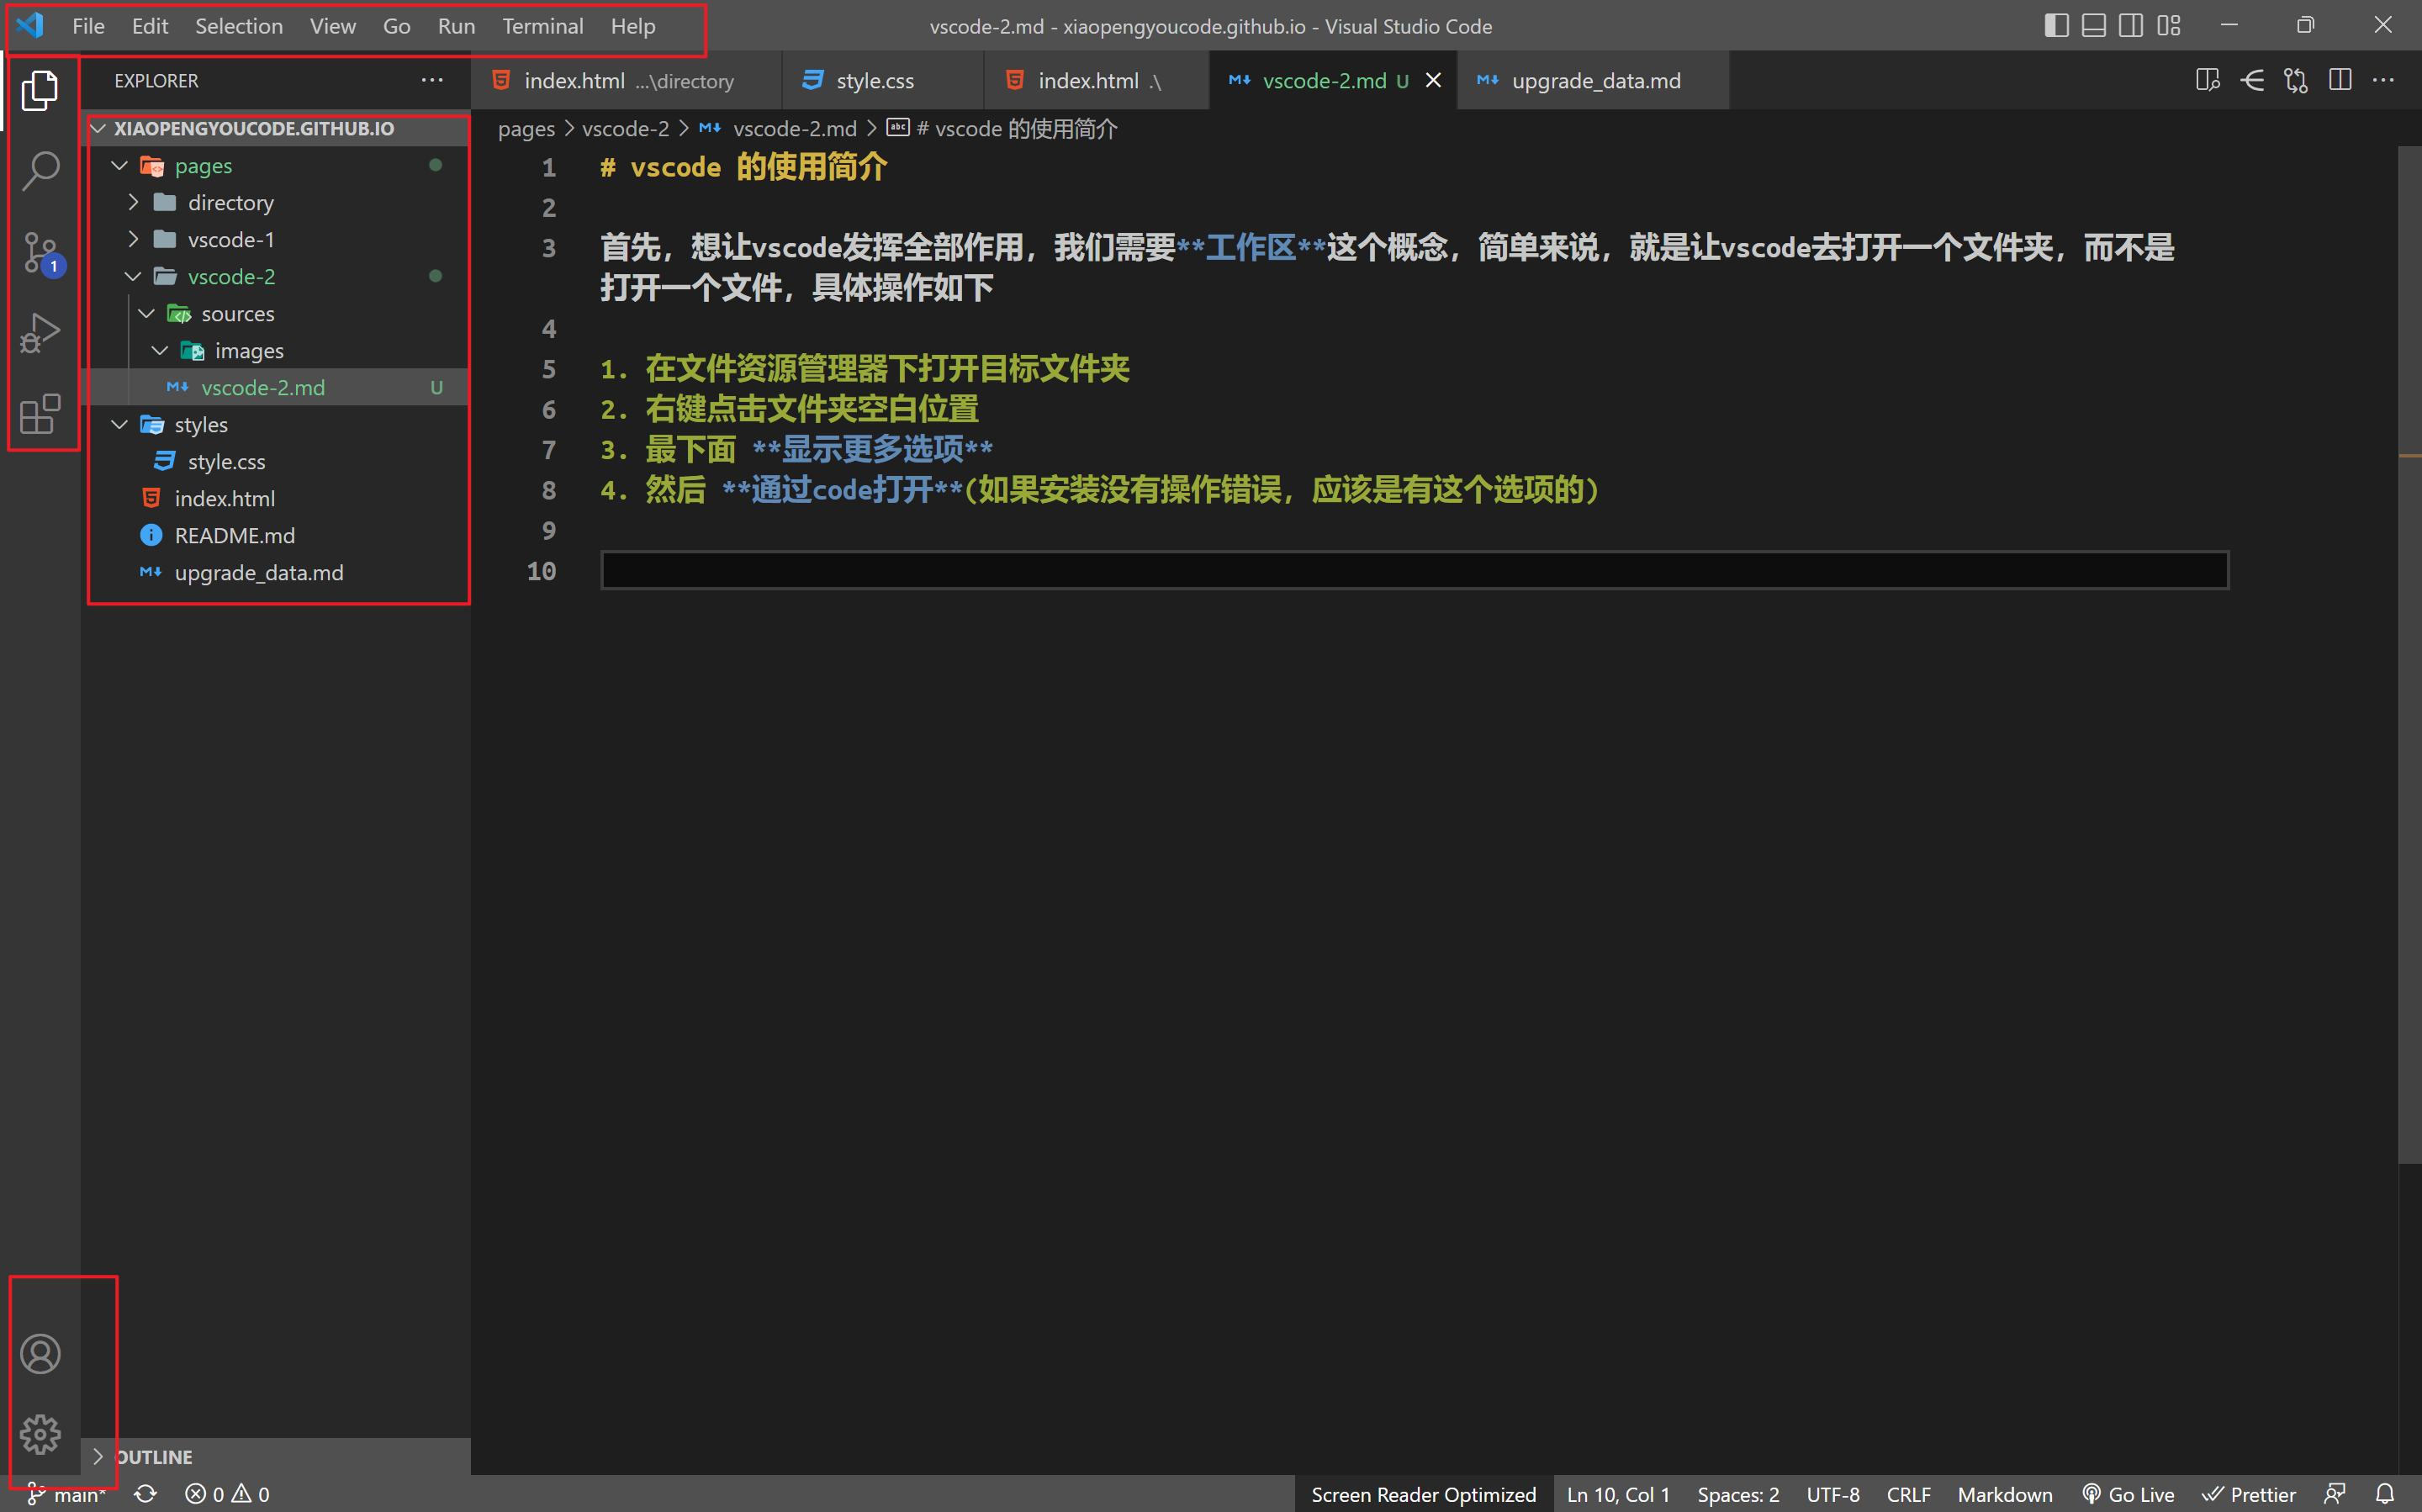
Task: Open index.html in file tree
Action: 276,498
